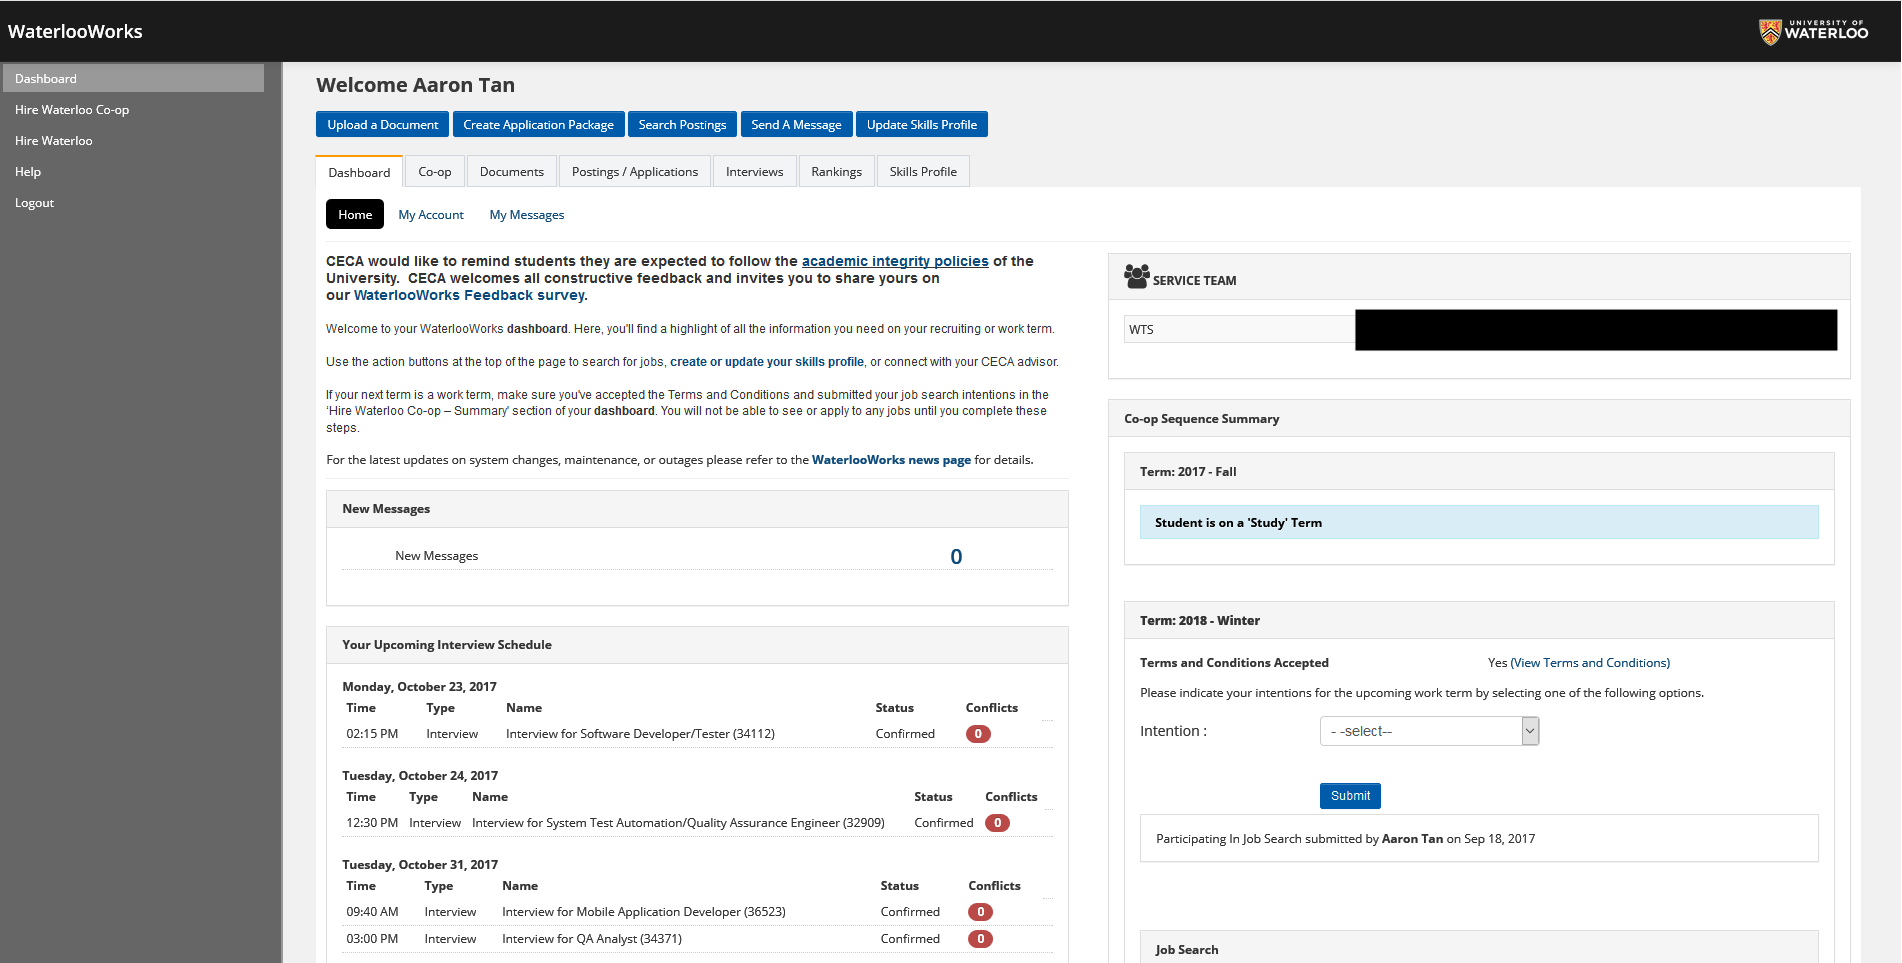The width and height of the screenshot is (1902, 963).
Task: Open Help in the sidebar
Action: point(28,172)
